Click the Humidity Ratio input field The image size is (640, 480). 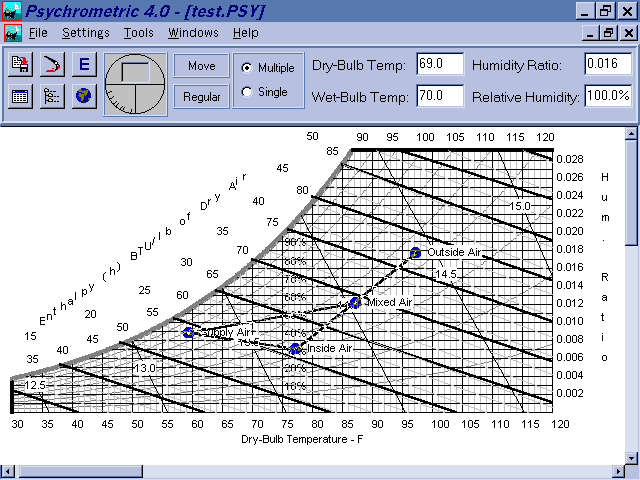(x=608, y=64)
